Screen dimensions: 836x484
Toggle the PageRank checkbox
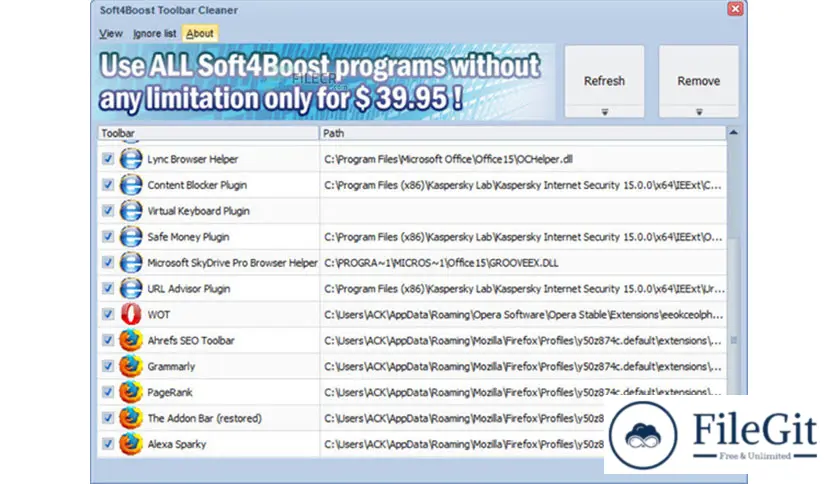[x=108, y=392]
